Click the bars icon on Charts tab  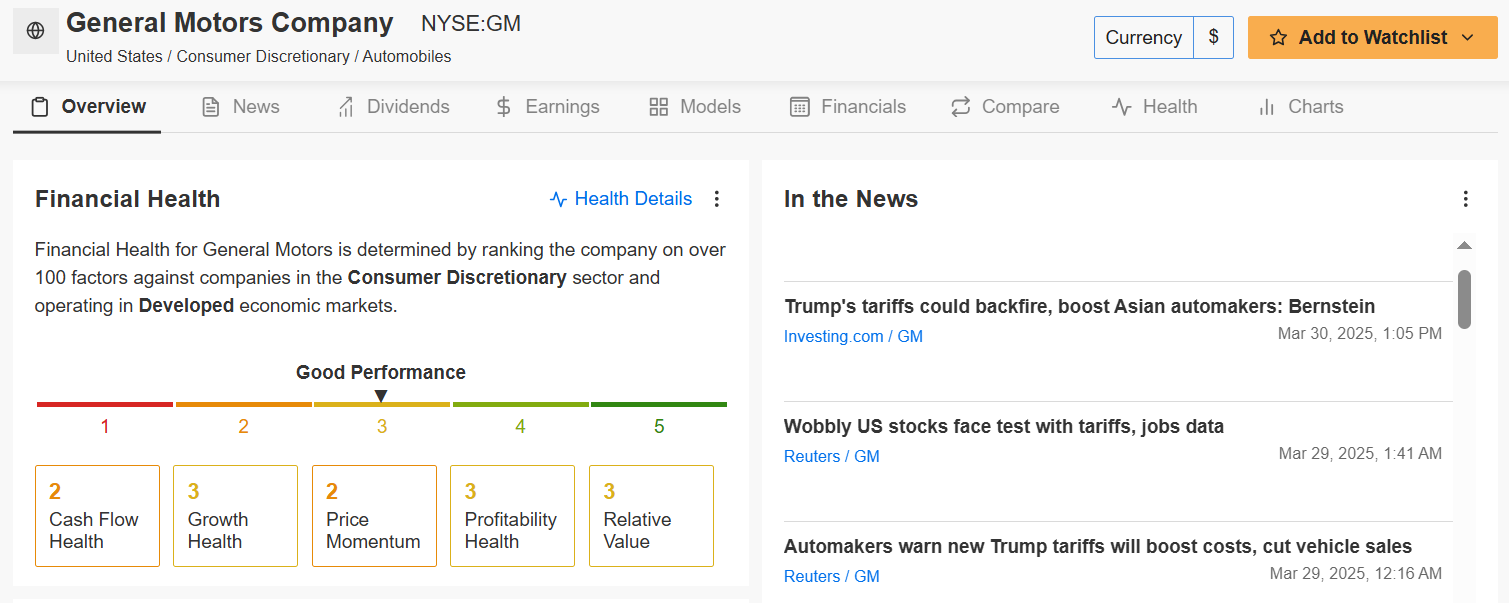[1267, 107]
